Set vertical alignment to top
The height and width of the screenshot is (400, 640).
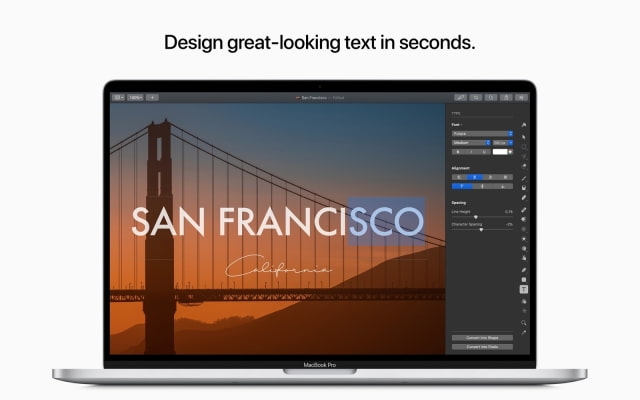(x=462, y=186)
